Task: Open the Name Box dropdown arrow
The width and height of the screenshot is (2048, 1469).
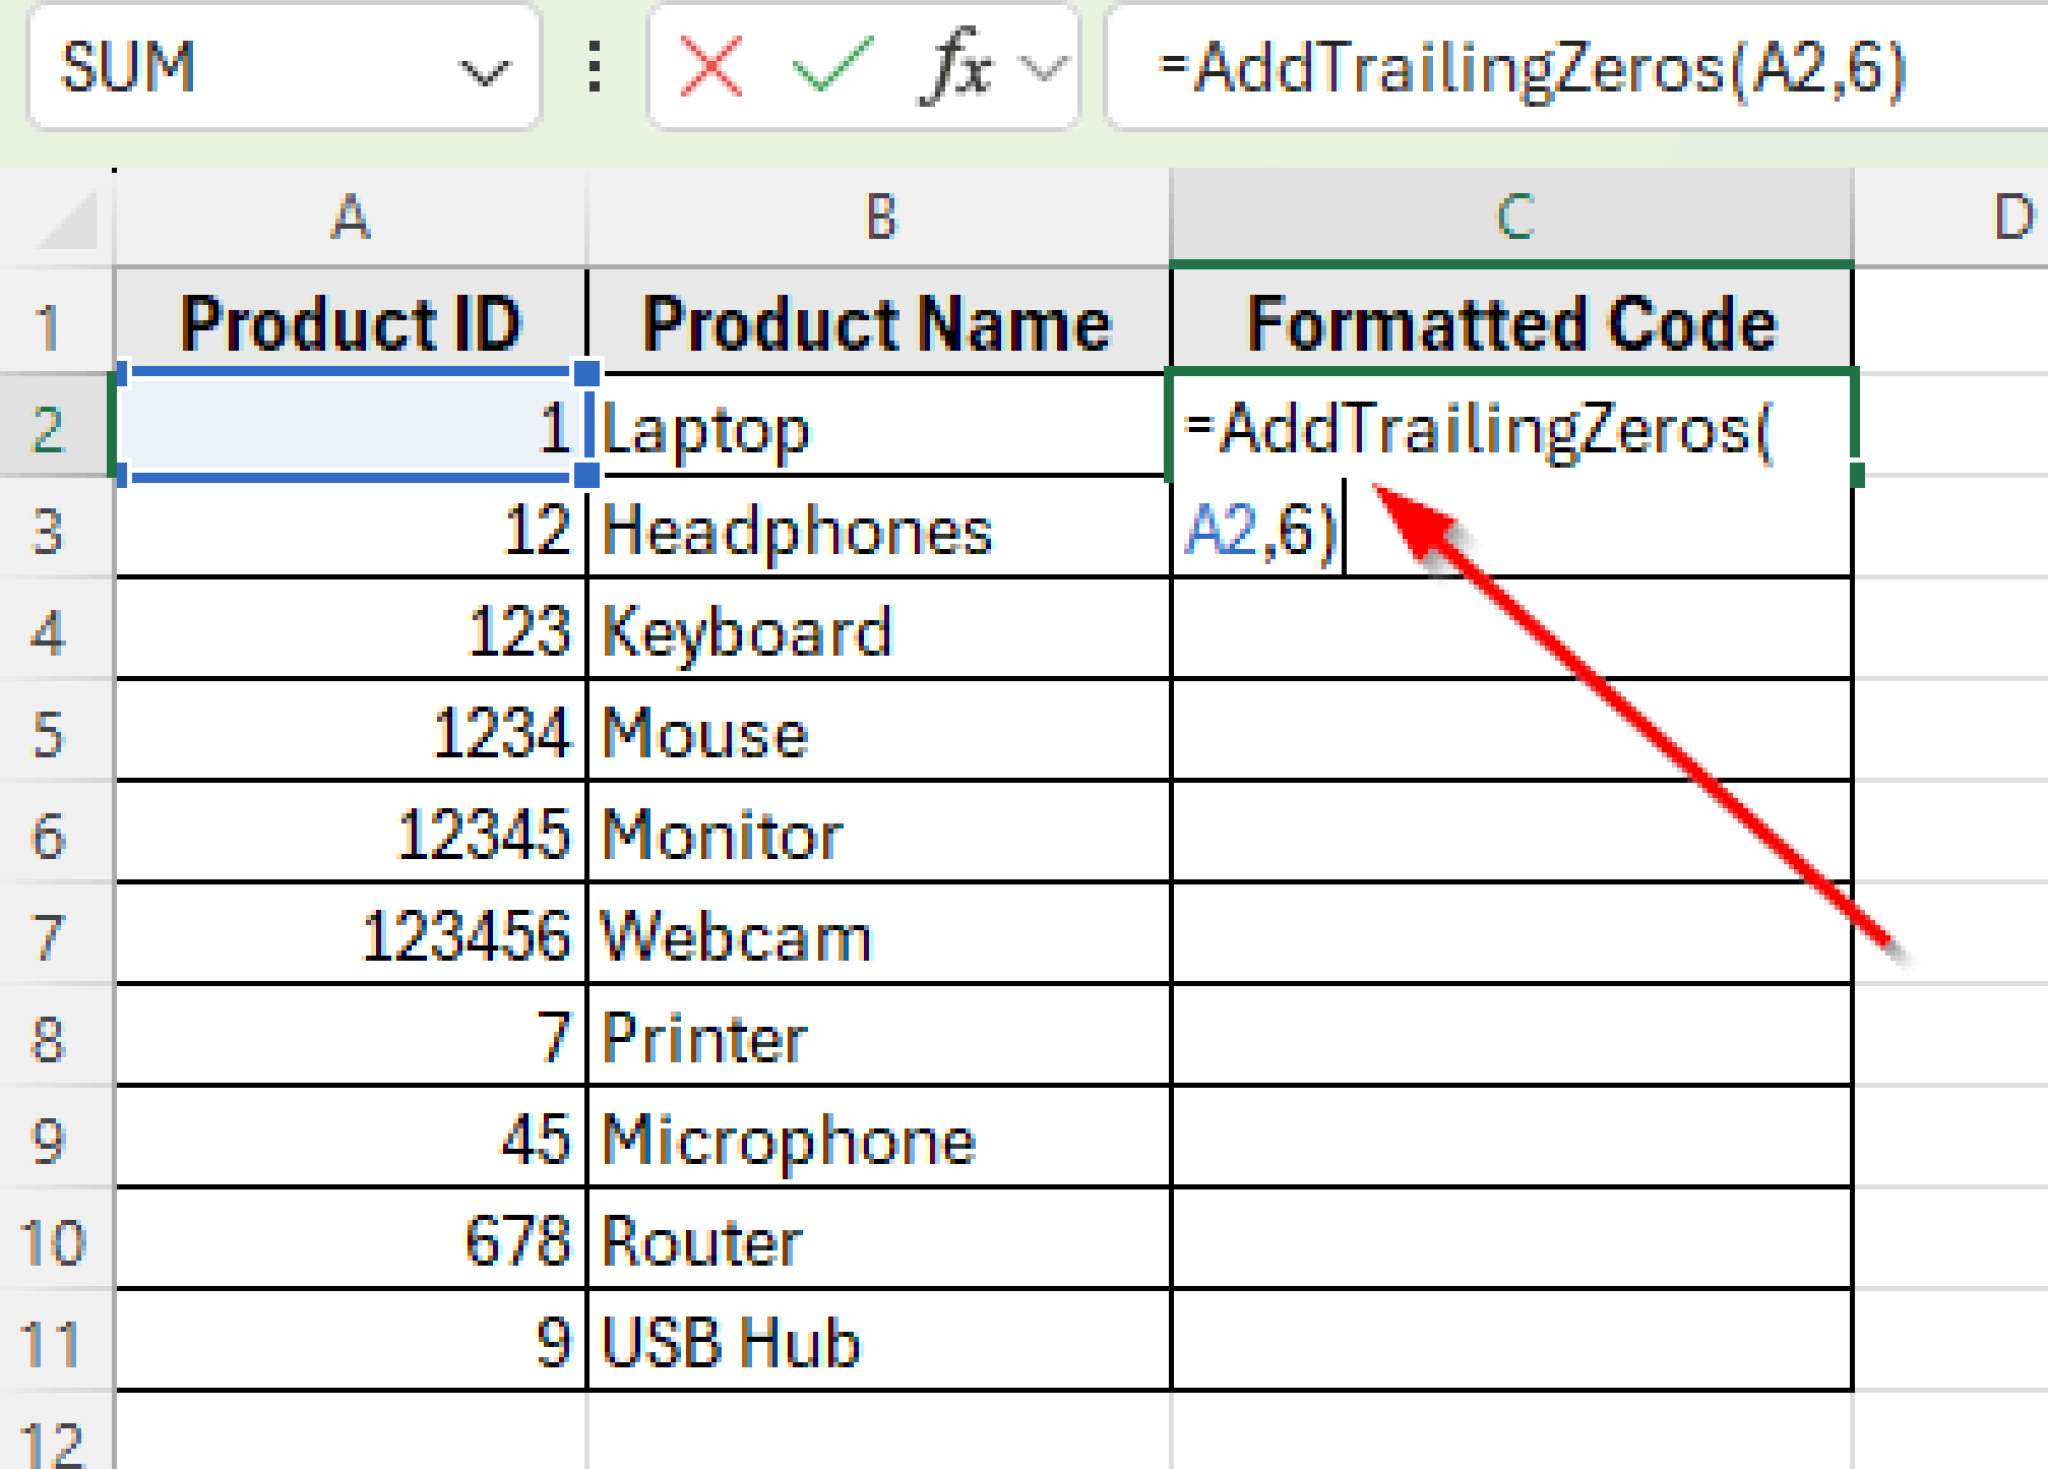Action: point(484,70)
